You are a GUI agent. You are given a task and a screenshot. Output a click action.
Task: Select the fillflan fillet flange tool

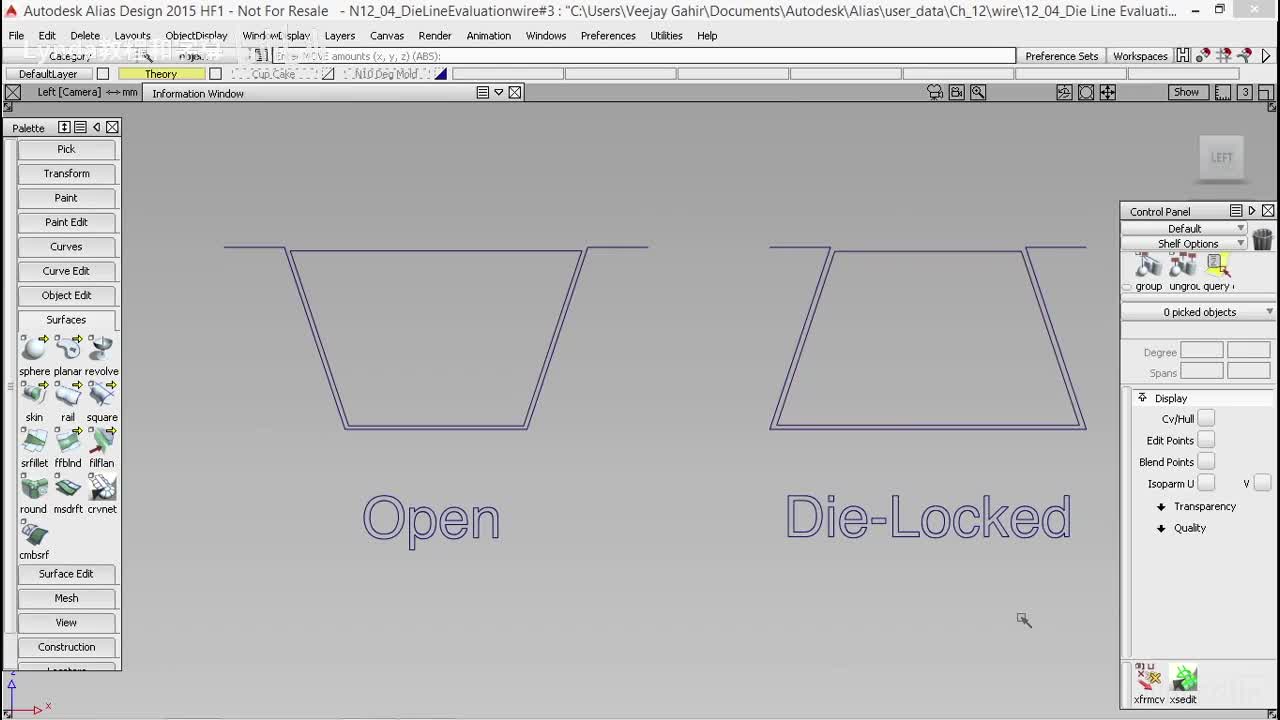(102, 440)
